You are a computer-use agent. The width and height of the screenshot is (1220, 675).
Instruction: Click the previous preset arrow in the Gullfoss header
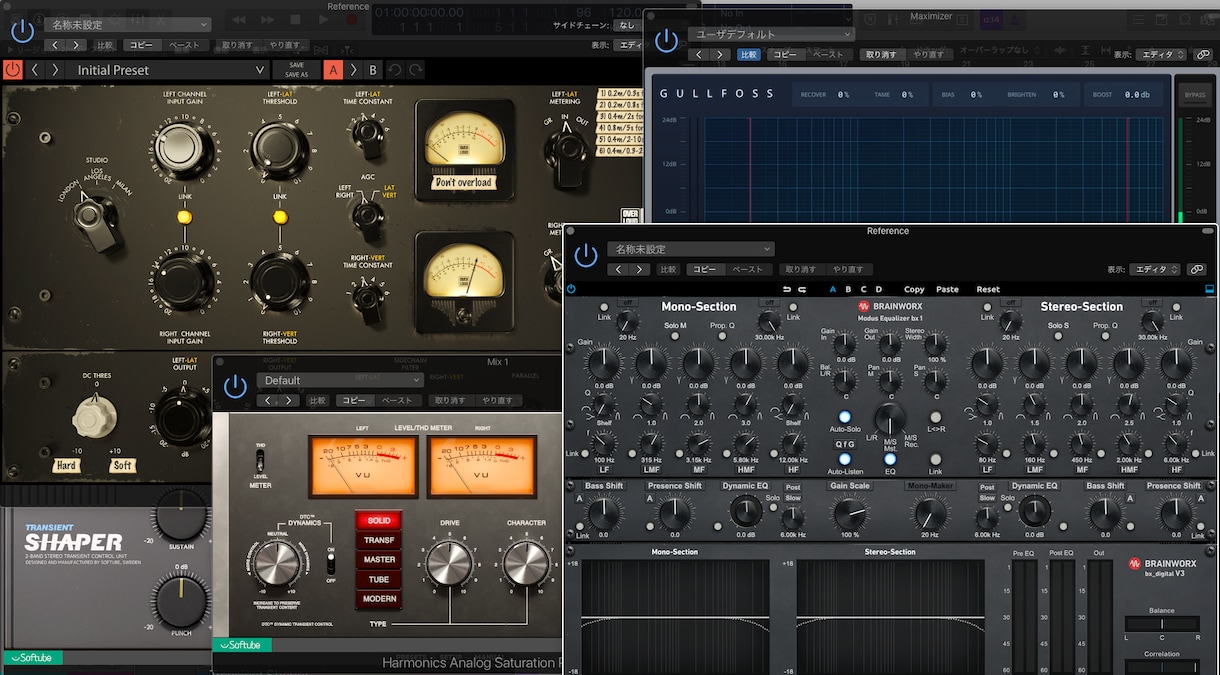[698, 54]
